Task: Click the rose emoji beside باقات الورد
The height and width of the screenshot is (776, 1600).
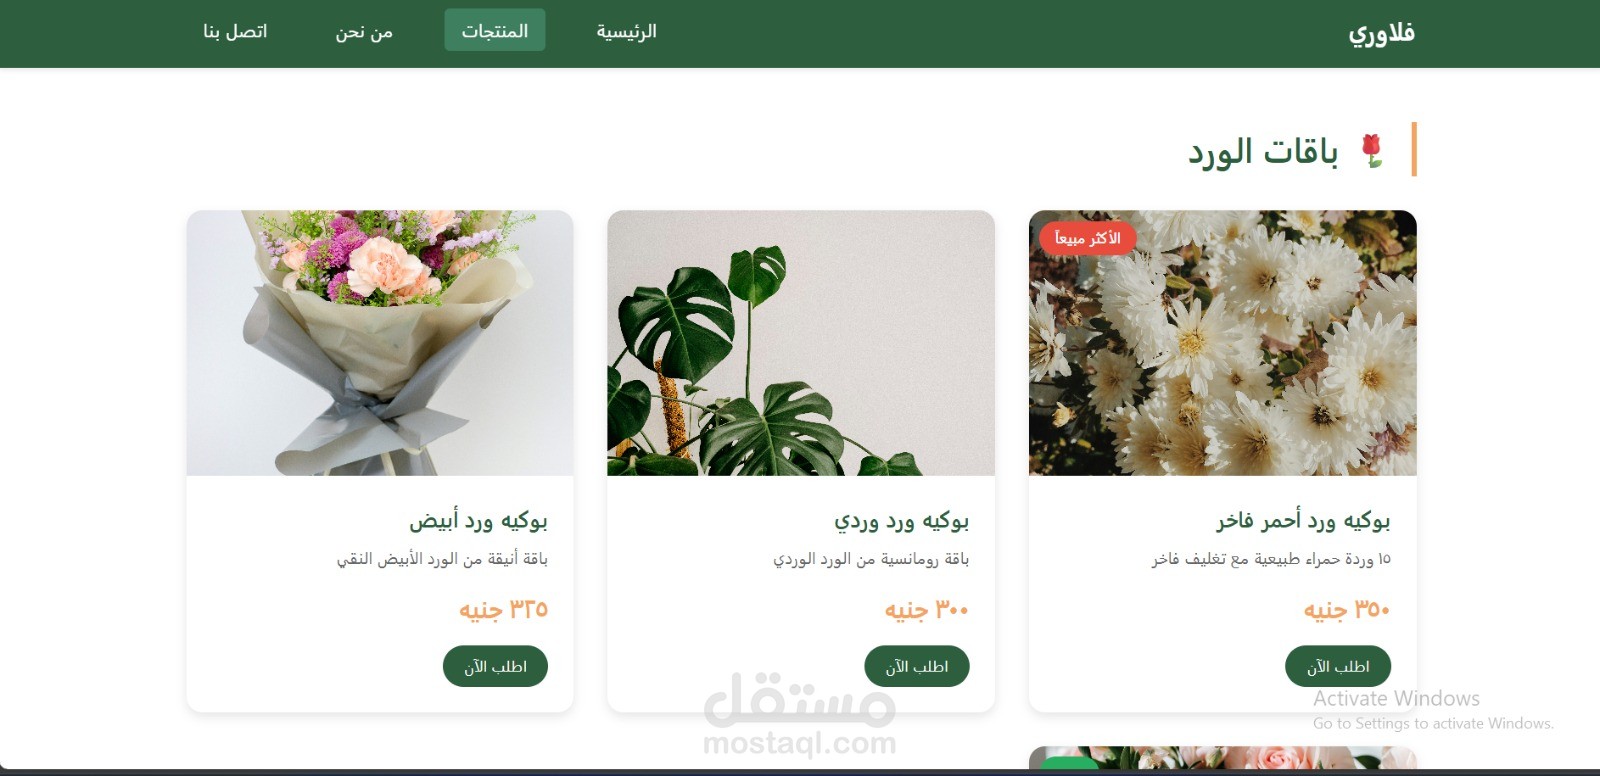Action: (1372, 151)
